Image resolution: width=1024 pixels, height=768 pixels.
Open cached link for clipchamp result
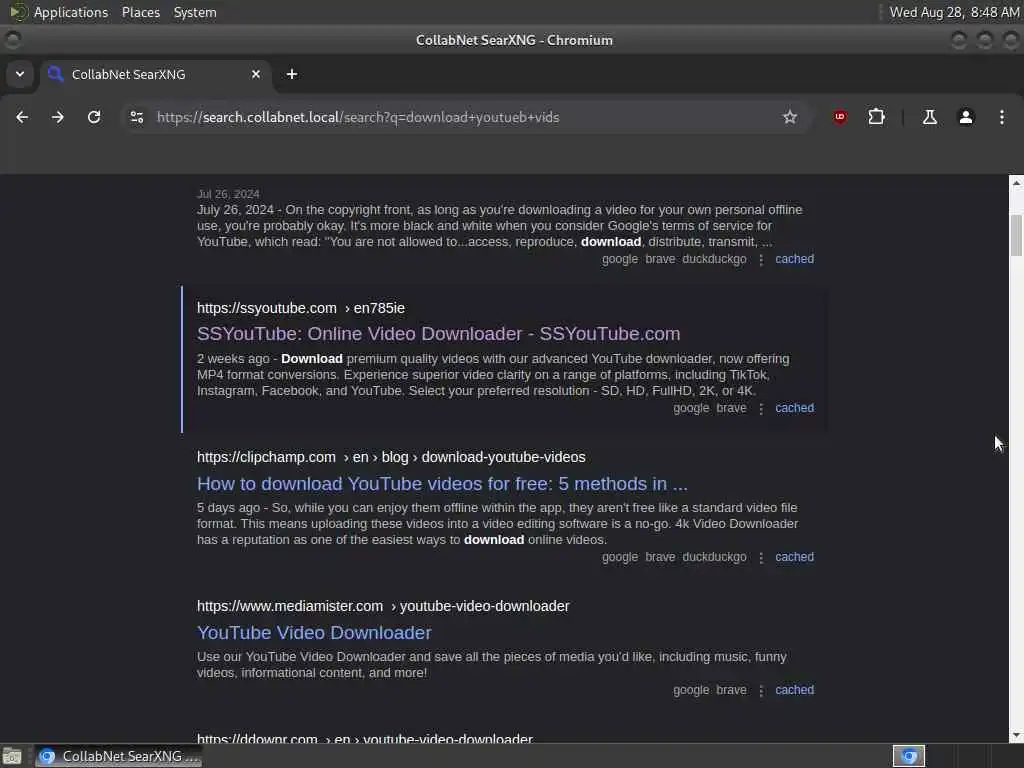click(x=794, y=557)
